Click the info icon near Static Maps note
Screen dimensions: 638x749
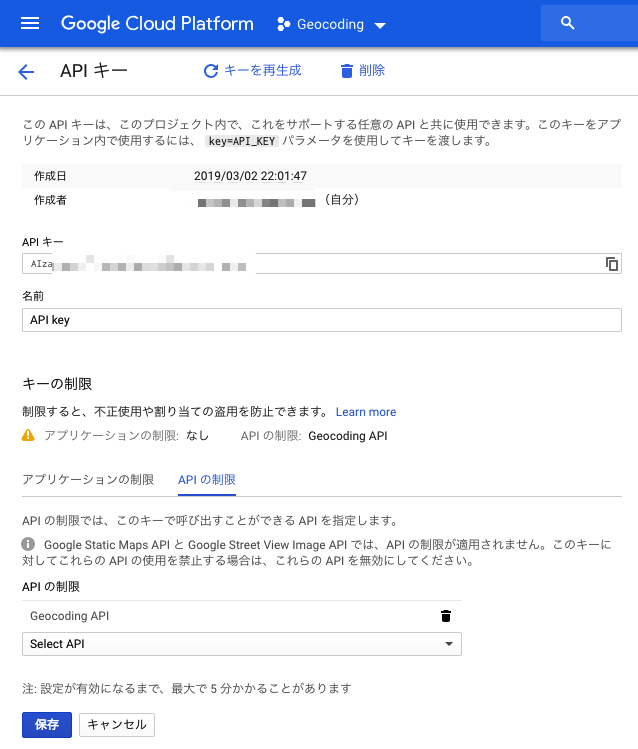(x=28, y=544)
